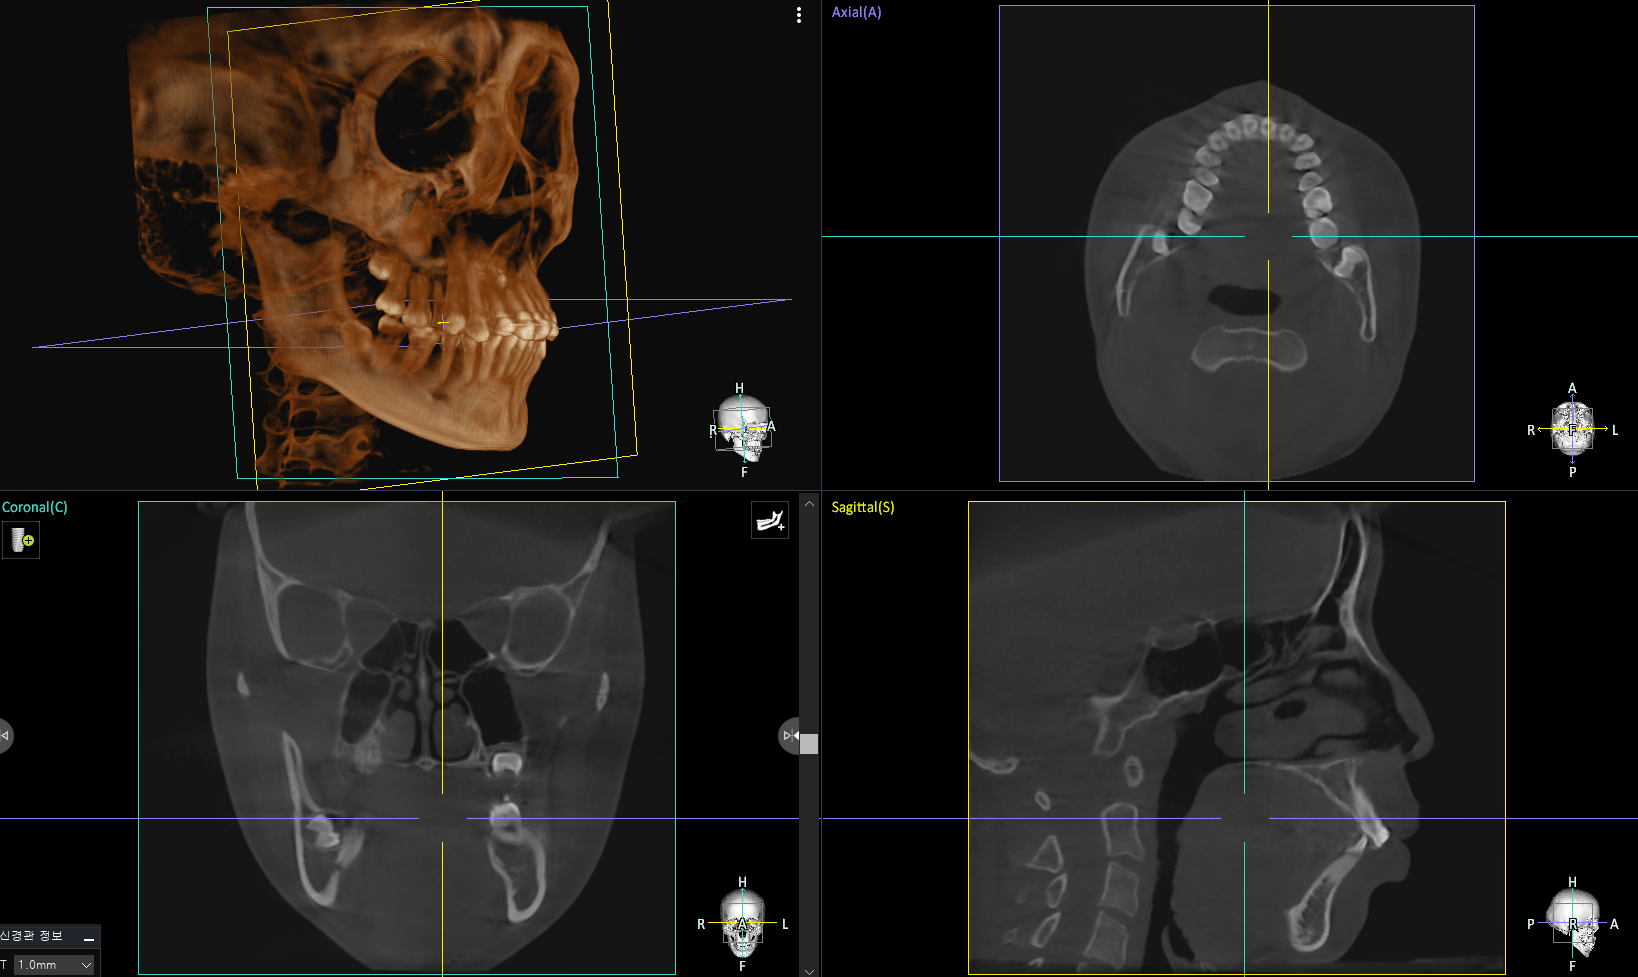Click the scrollbar down arrow
The image size is (1638, 977).
point(809,970)
